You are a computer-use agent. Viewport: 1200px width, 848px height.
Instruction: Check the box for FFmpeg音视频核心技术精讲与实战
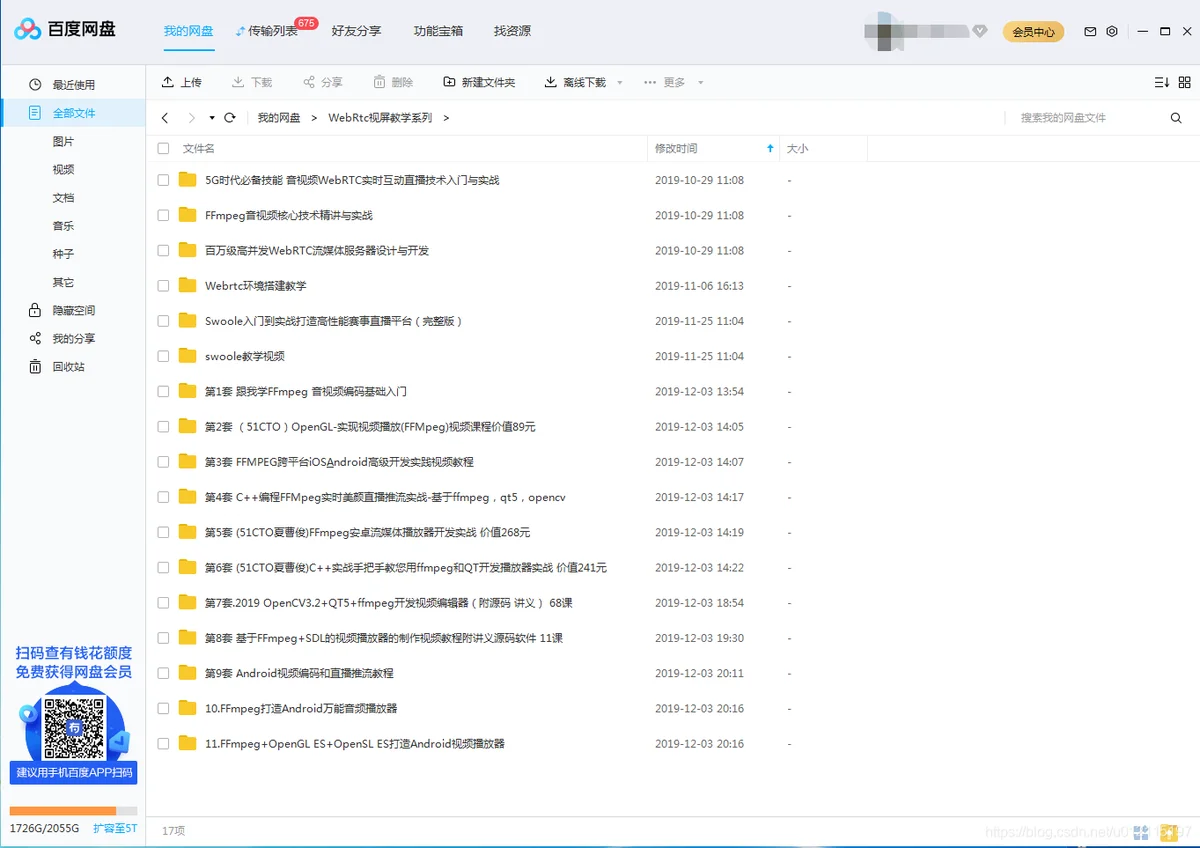click(x=164, y=215)
